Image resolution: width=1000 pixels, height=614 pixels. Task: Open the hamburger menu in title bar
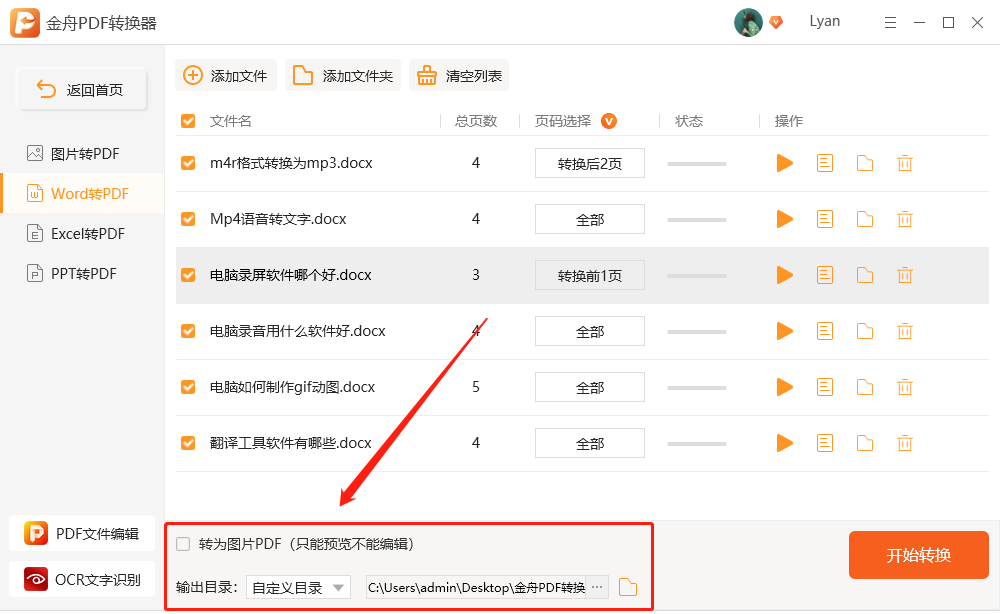[x=890, y=23]
